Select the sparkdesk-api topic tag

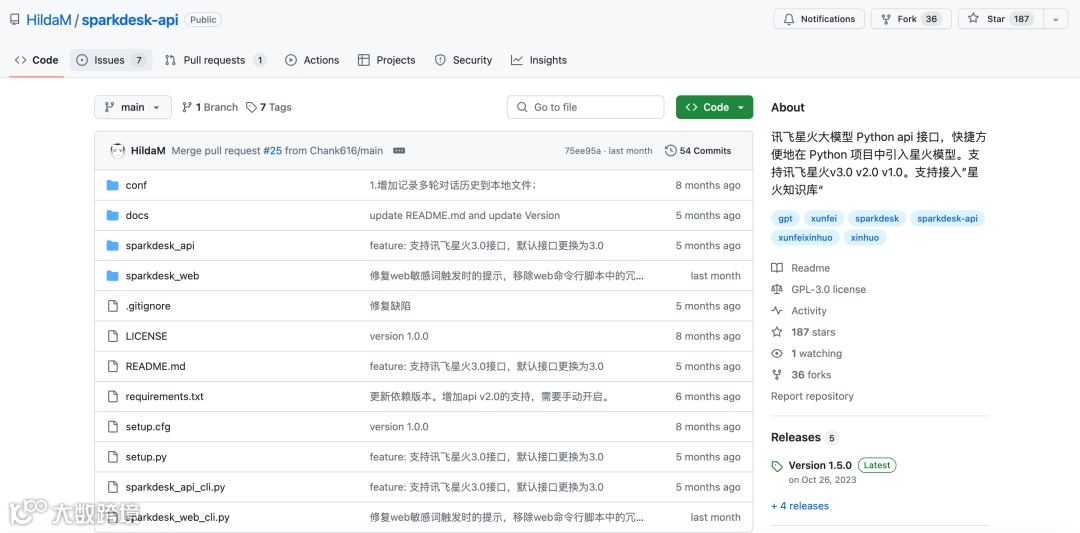(x=947, y=218)
